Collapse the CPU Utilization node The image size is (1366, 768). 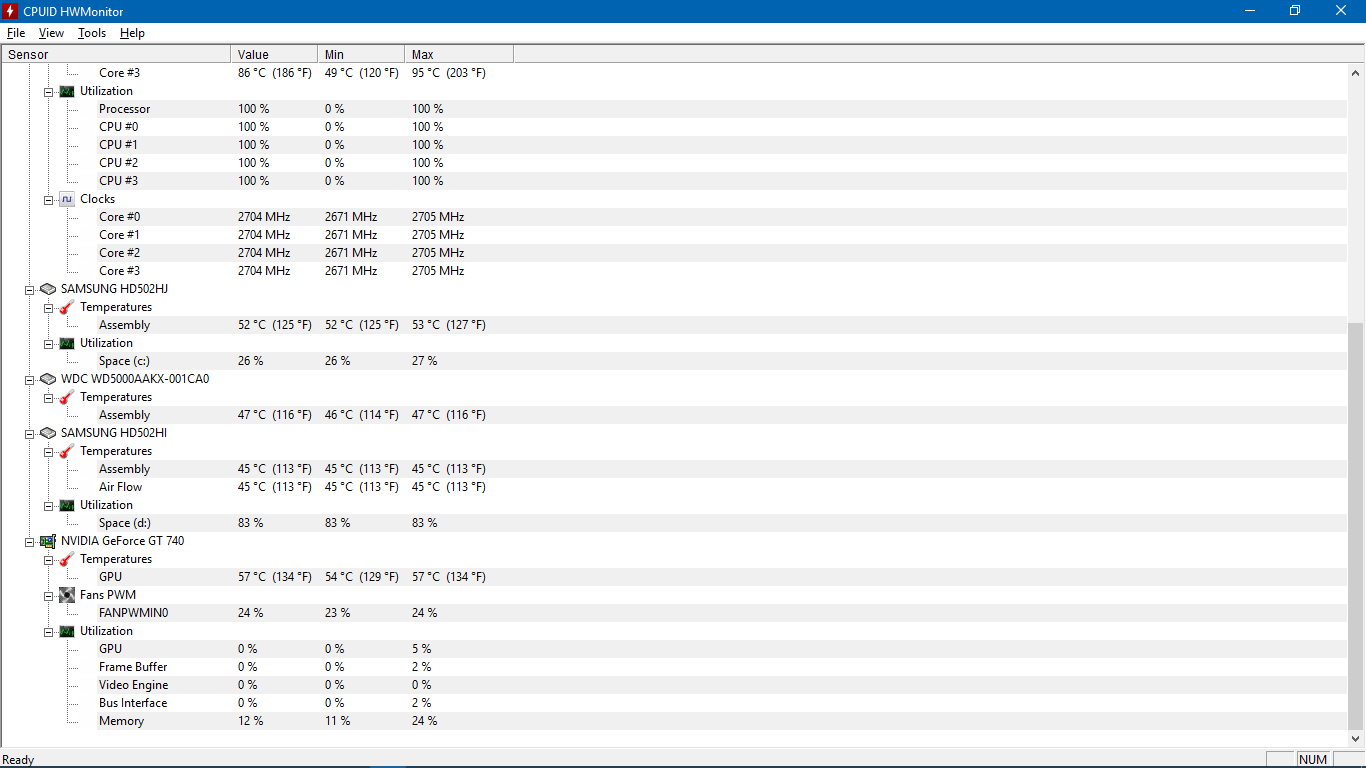click(x=48, y=91)
